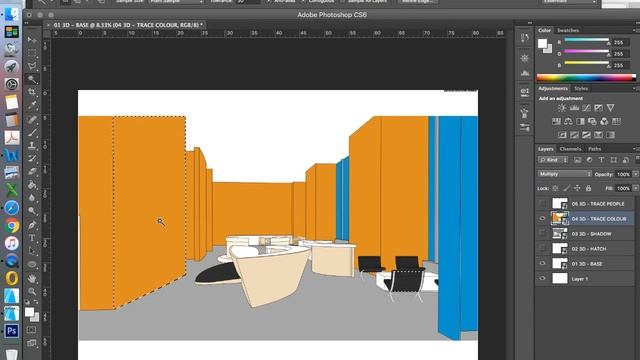Select the Zoom tool in toolbox
This screenshot has width=640, height=360.
[x=32, y=291]
